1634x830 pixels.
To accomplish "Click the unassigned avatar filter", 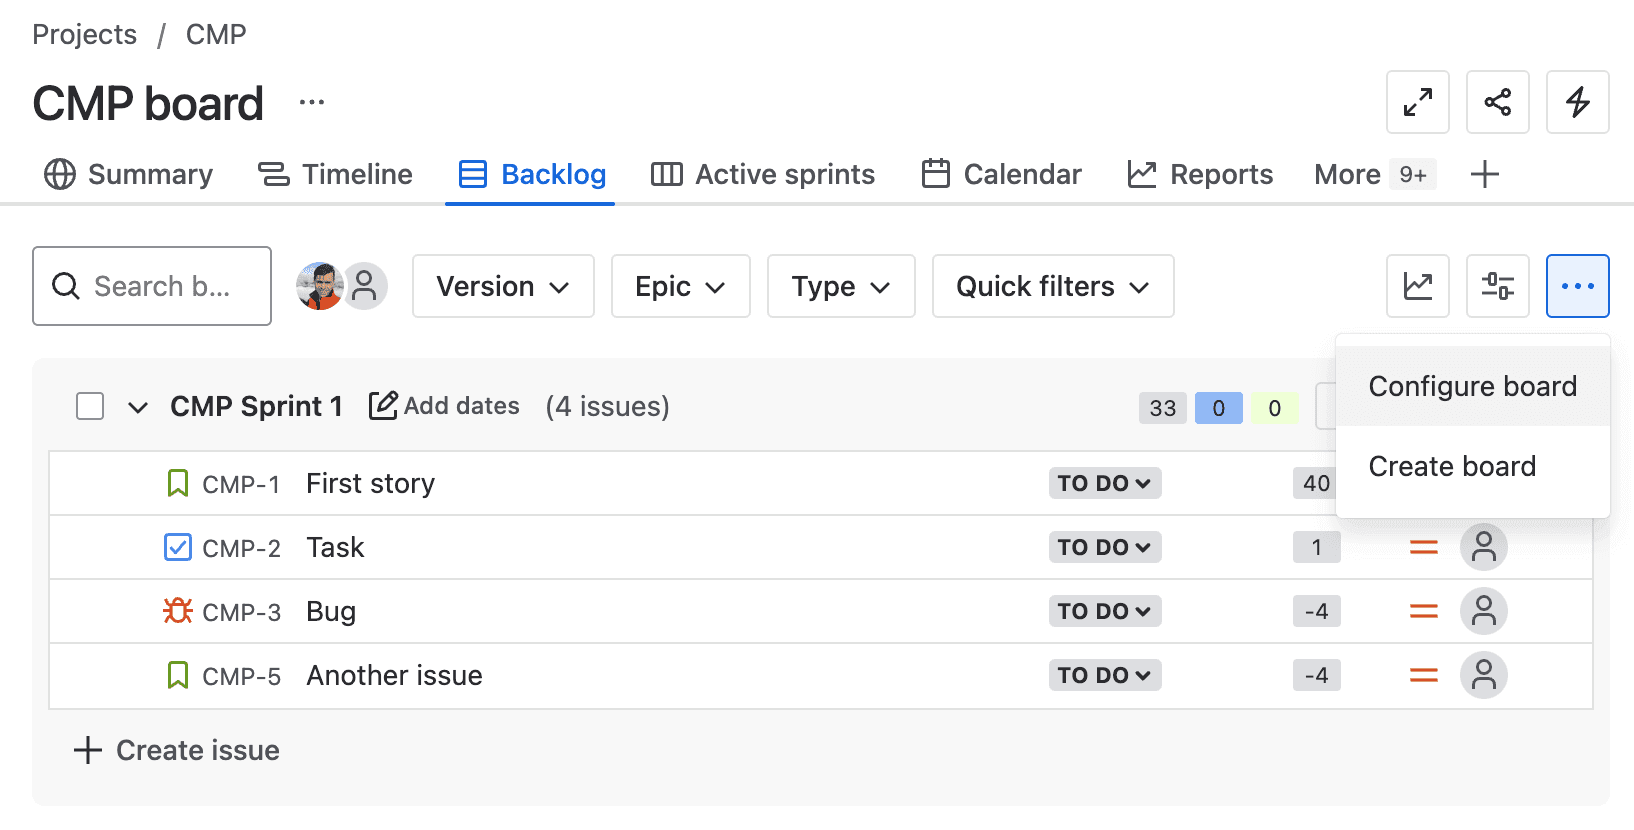I will point(365,286).
